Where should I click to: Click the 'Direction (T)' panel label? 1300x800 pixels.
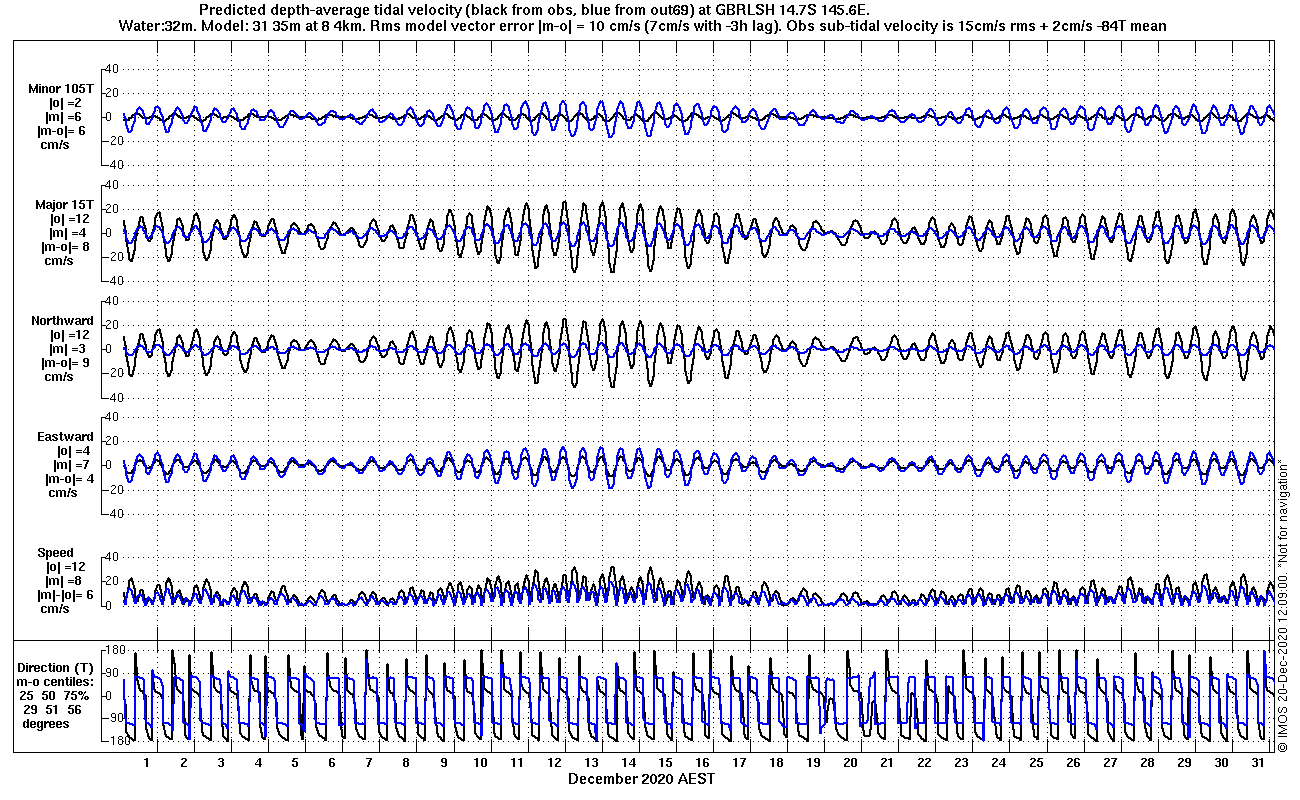(x=57, y=668)
